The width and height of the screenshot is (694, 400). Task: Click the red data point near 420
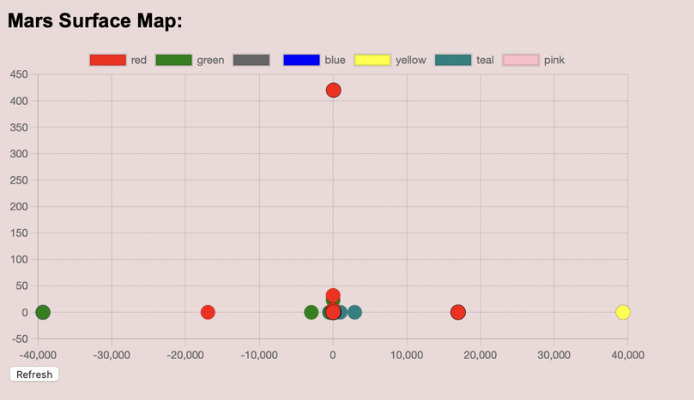pyautogui.click(x=333, y=90)
